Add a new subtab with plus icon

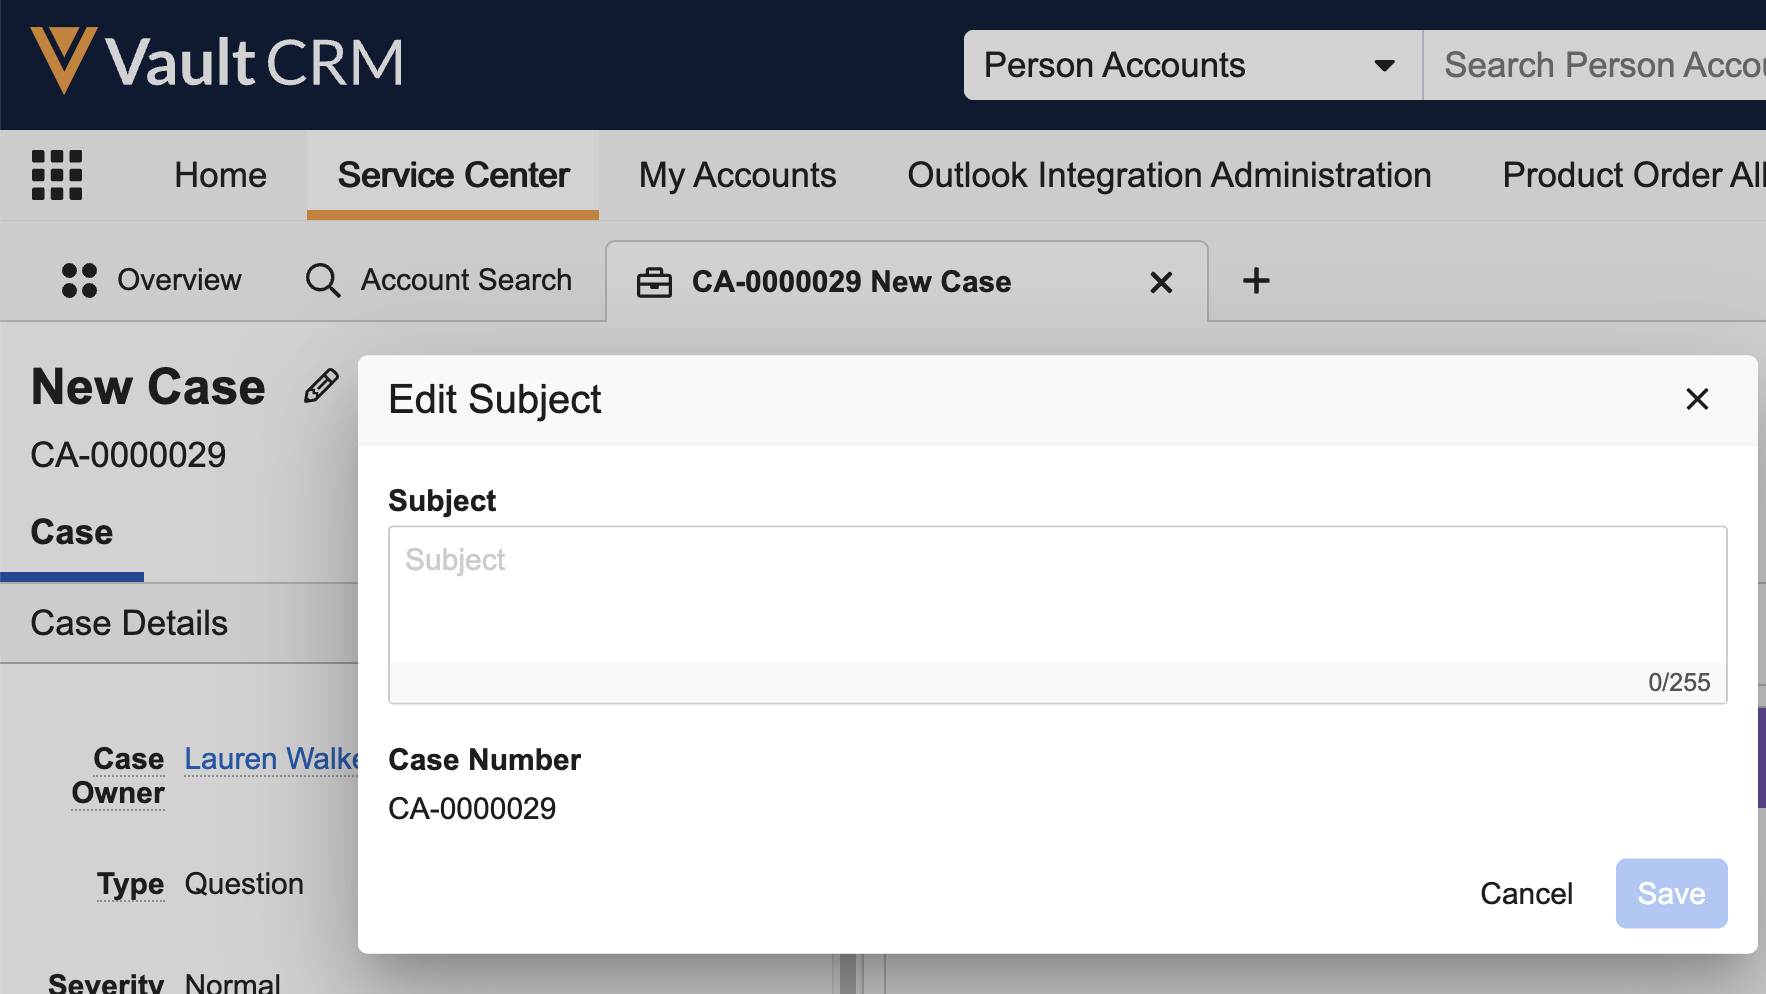pos(1256,281)
